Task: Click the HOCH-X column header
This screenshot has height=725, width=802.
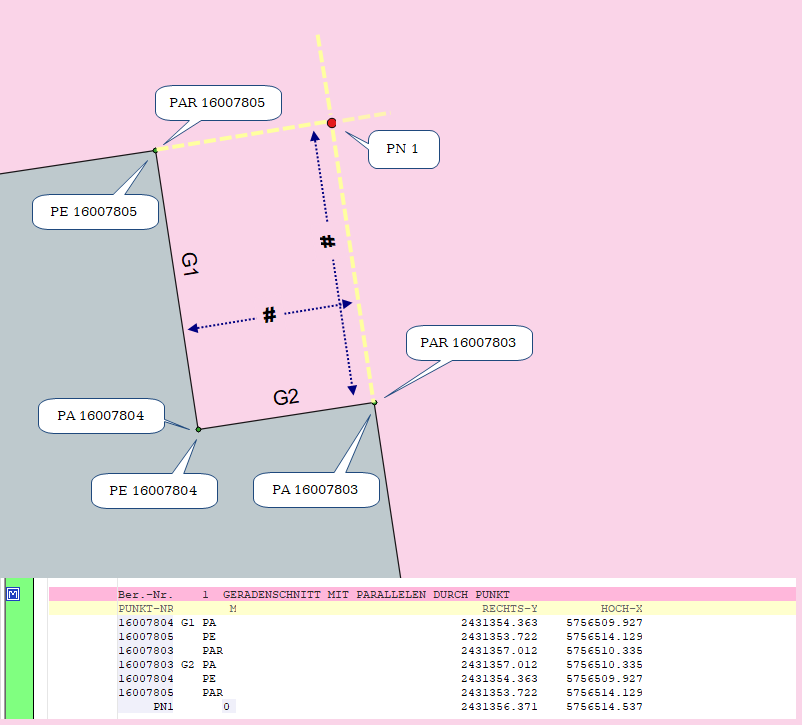Action: point(621,609)
